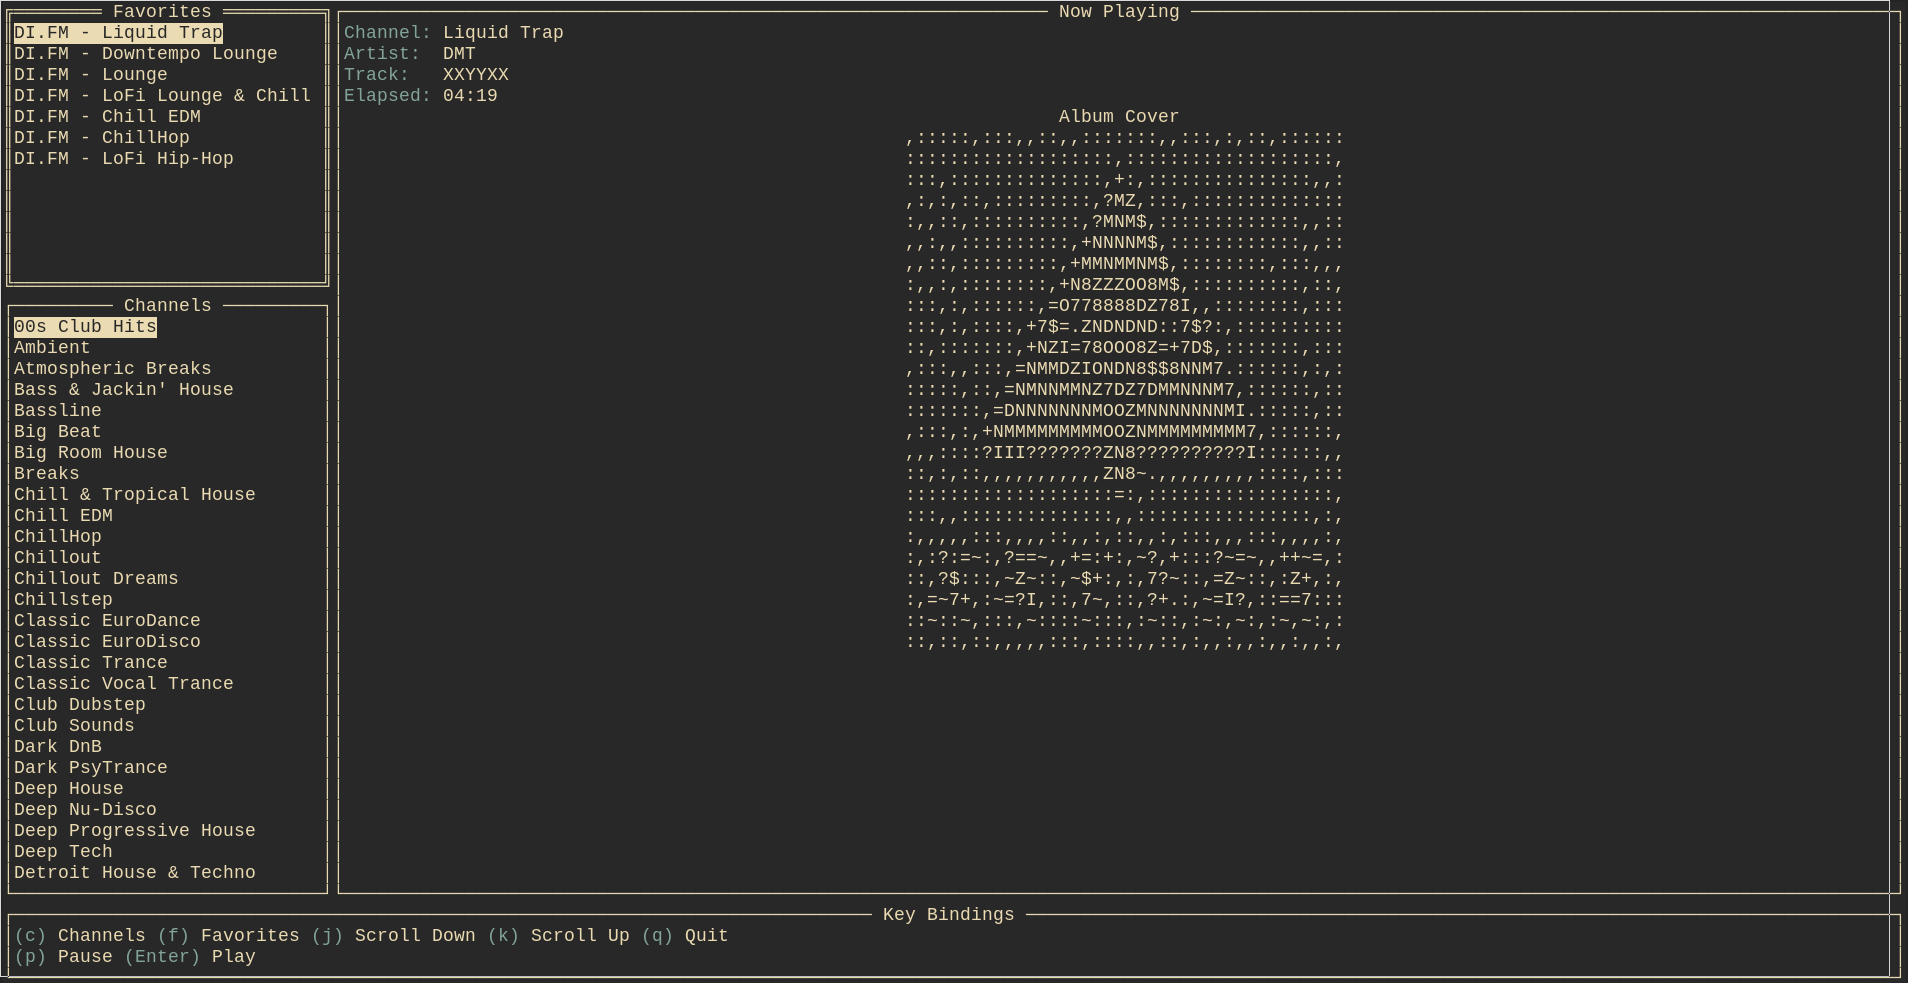The image size is (1908, 983).
Task: Select the Club Dubstep channel
Action: coord(80,704)
